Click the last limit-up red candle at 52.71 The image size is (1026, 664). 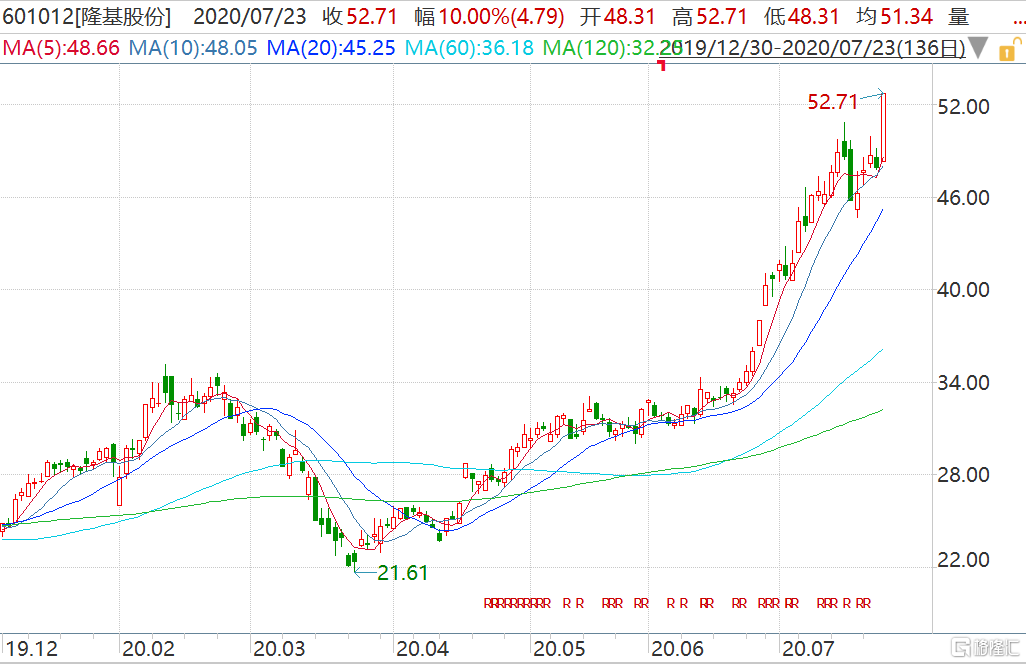click(884, 127)
